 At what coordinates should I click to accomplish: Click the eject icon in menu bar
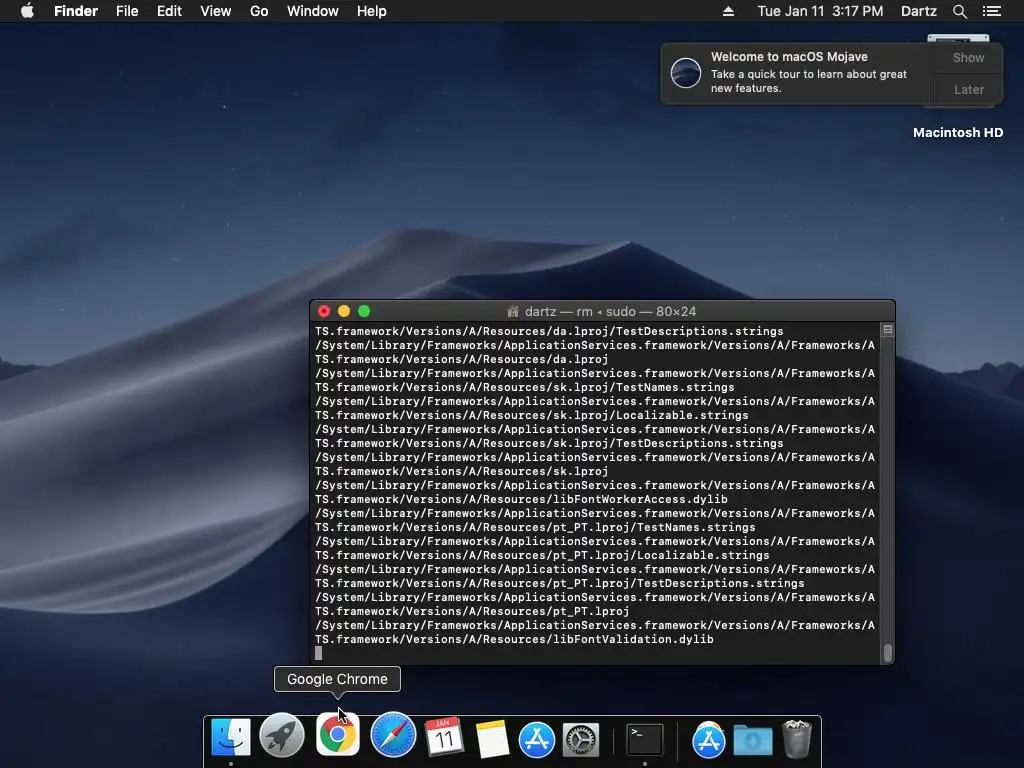tap(728, 11)
